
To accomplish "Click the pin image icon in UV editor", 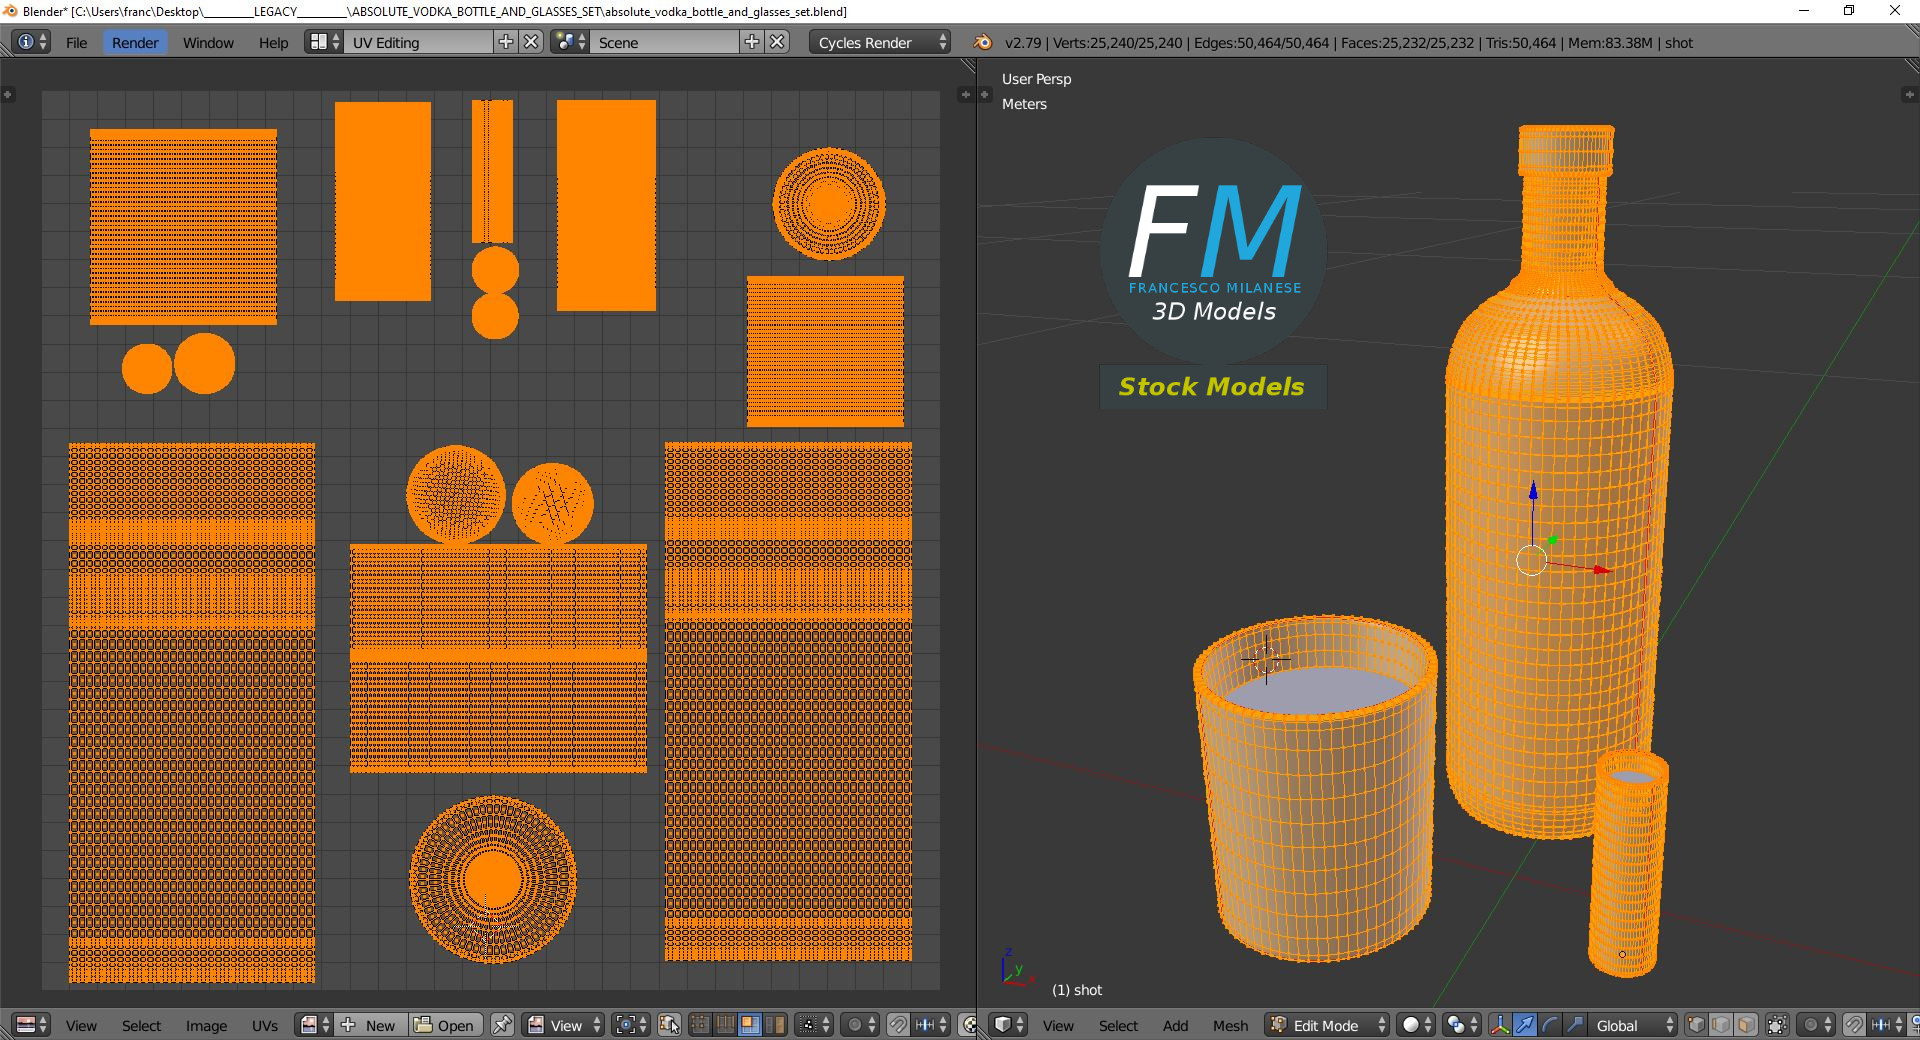I will tap(502, 1025).
